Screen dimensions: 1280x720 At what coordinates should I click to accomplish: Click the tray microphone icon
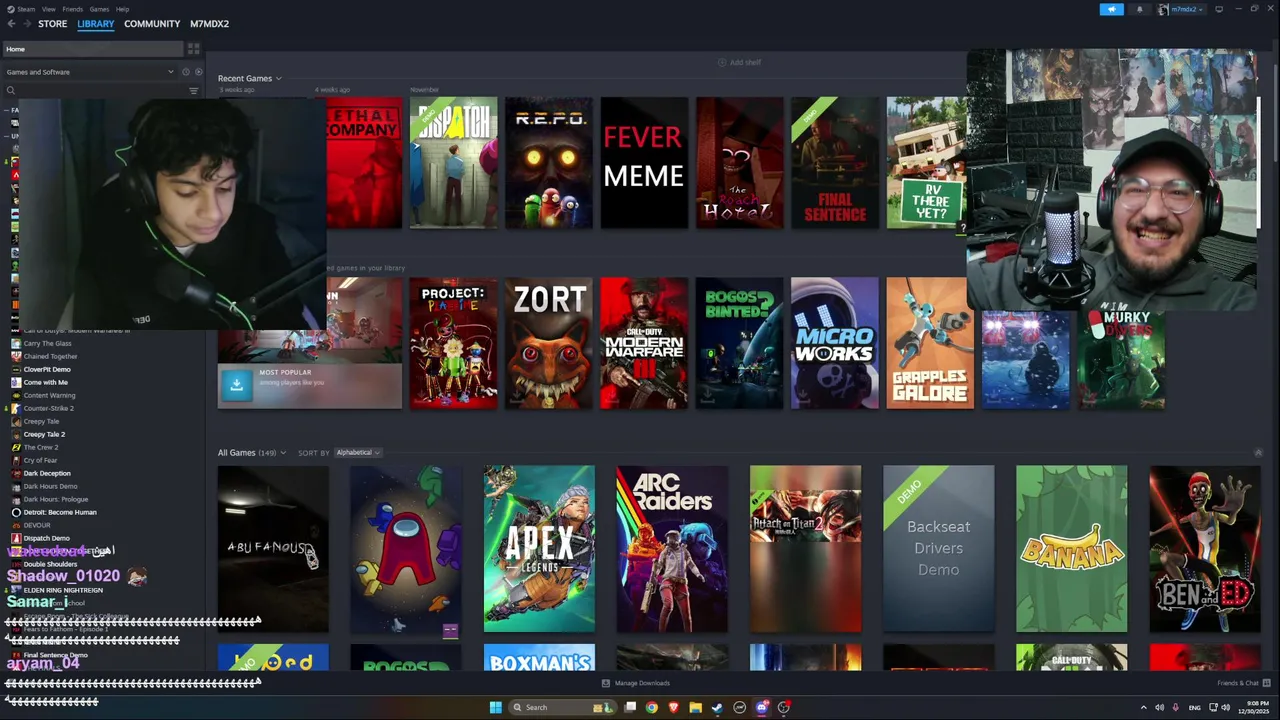click(1175, 707)
